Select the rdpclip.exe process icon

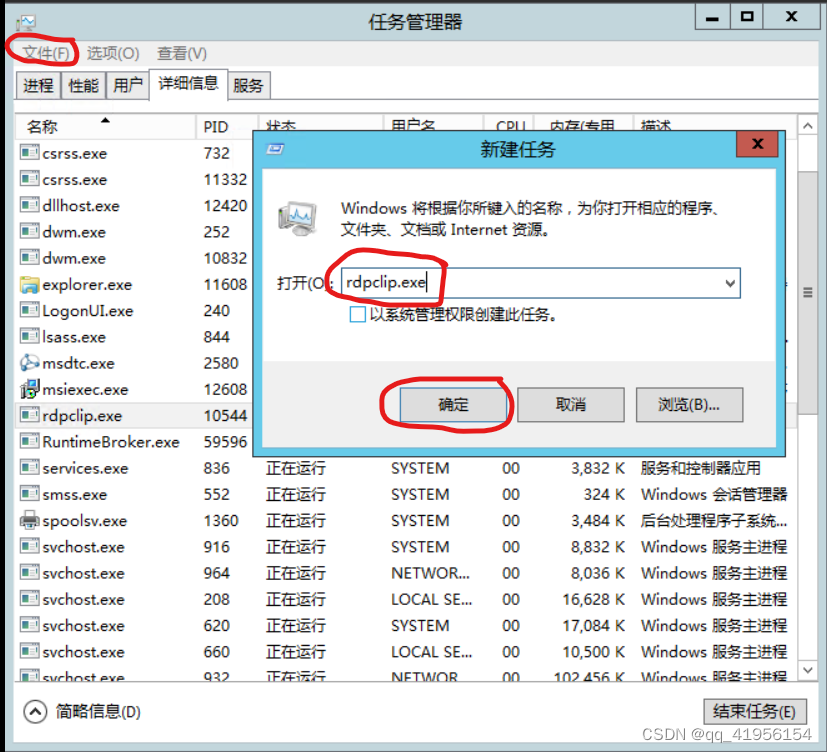30,415
